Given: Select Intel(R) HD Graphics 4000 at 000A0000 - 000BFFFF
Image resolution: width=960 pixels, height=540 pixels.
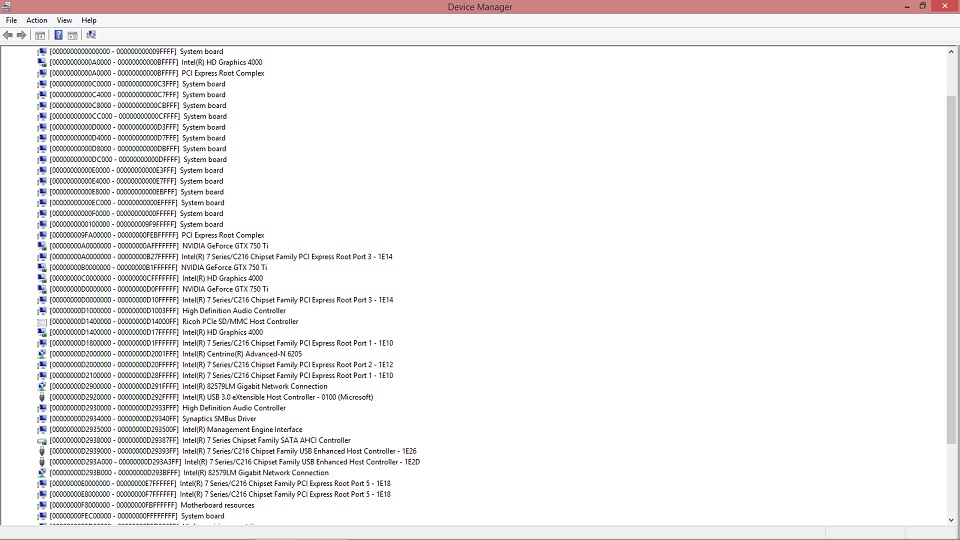Looking at the screenshot, I should pos(156,62).
